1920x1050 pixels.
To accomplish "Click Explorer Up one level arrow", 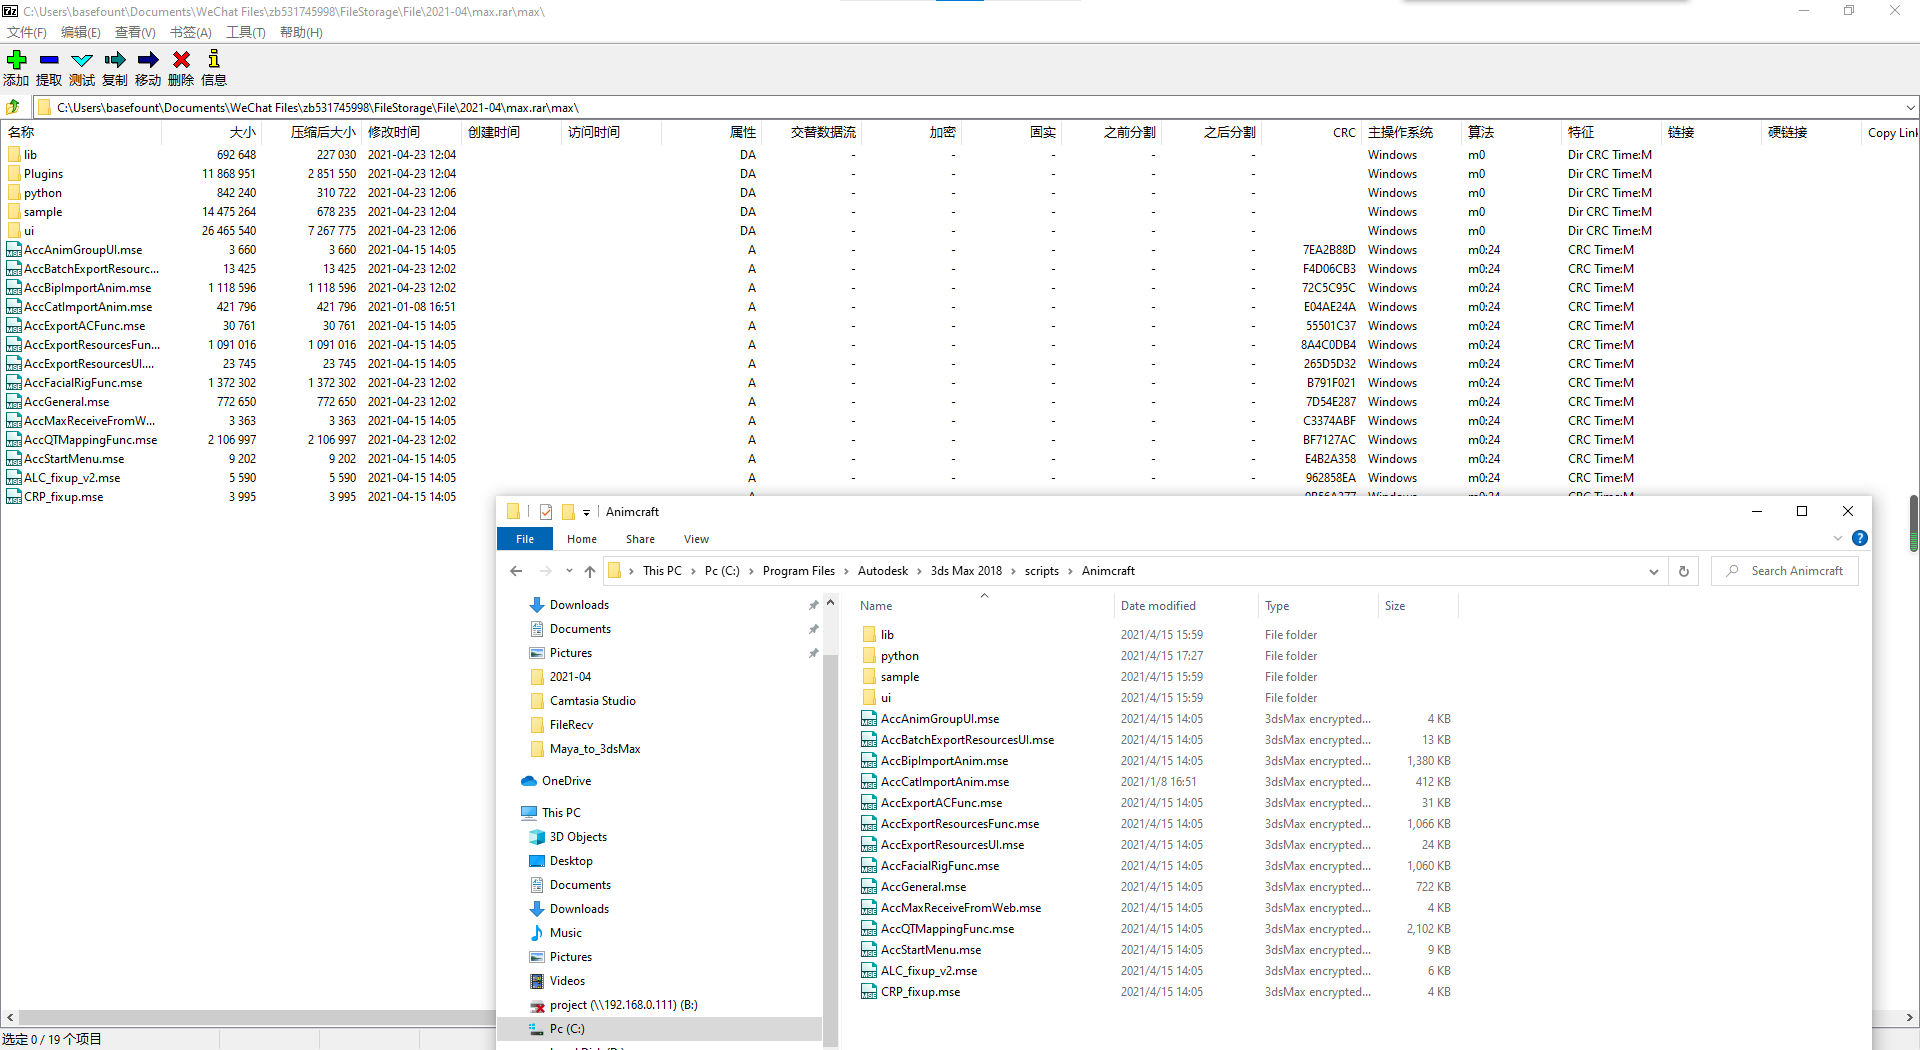I will click(x=590, y=571).
